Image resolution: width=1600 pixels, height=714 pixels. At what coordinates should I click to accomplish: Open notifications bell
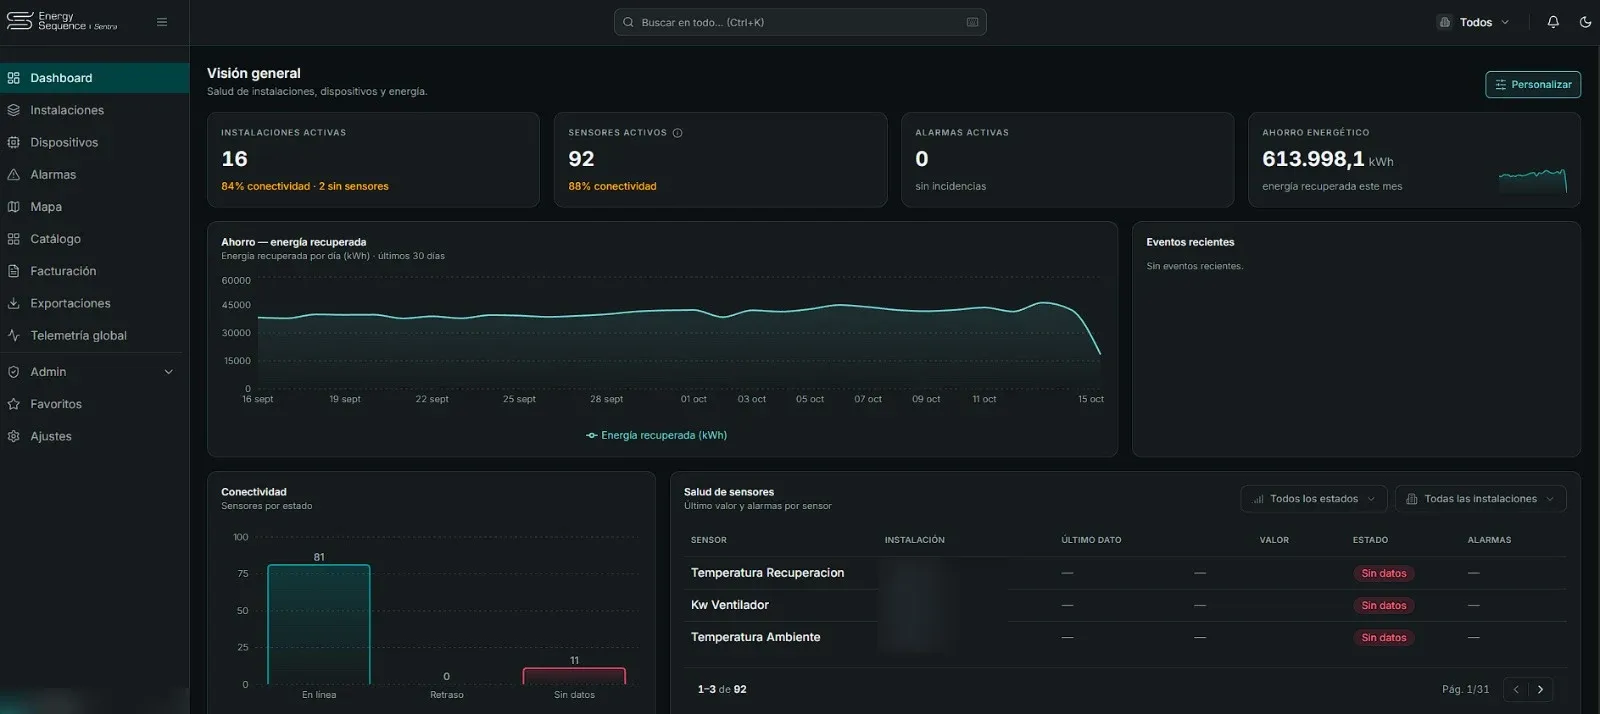[1553, 22]
